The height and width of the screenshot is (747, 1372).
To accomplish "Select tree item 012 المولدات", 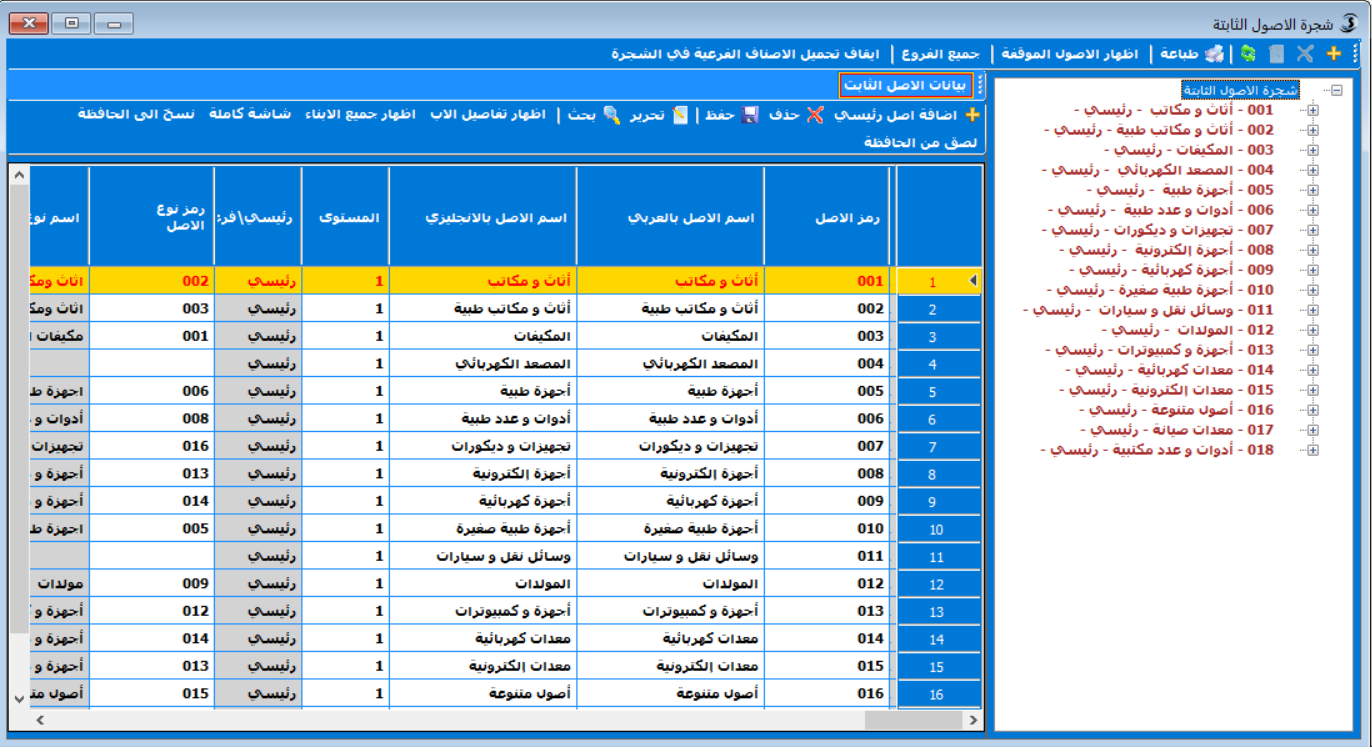I will tap(1187, 330).
